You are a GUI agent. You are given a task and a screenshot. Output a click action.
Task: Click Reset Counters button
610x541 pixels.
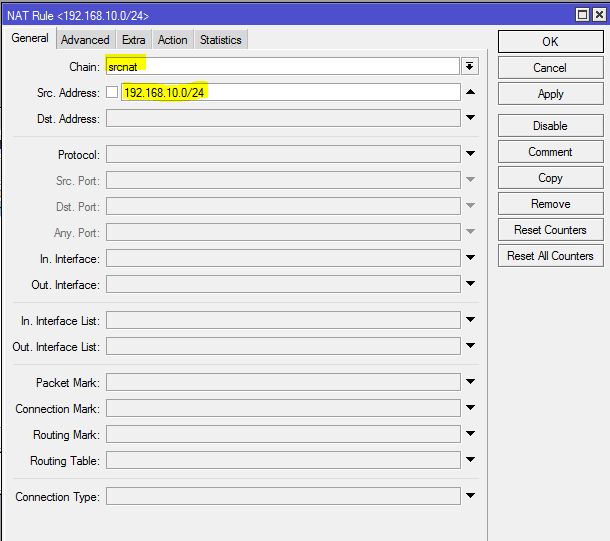(550, 230)
